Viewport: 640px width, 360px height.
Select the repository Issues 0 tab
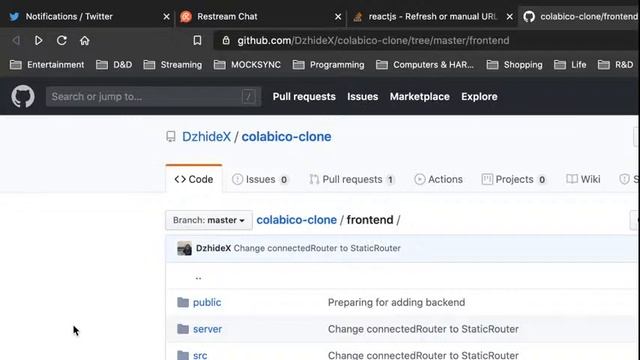click(260, 179)
